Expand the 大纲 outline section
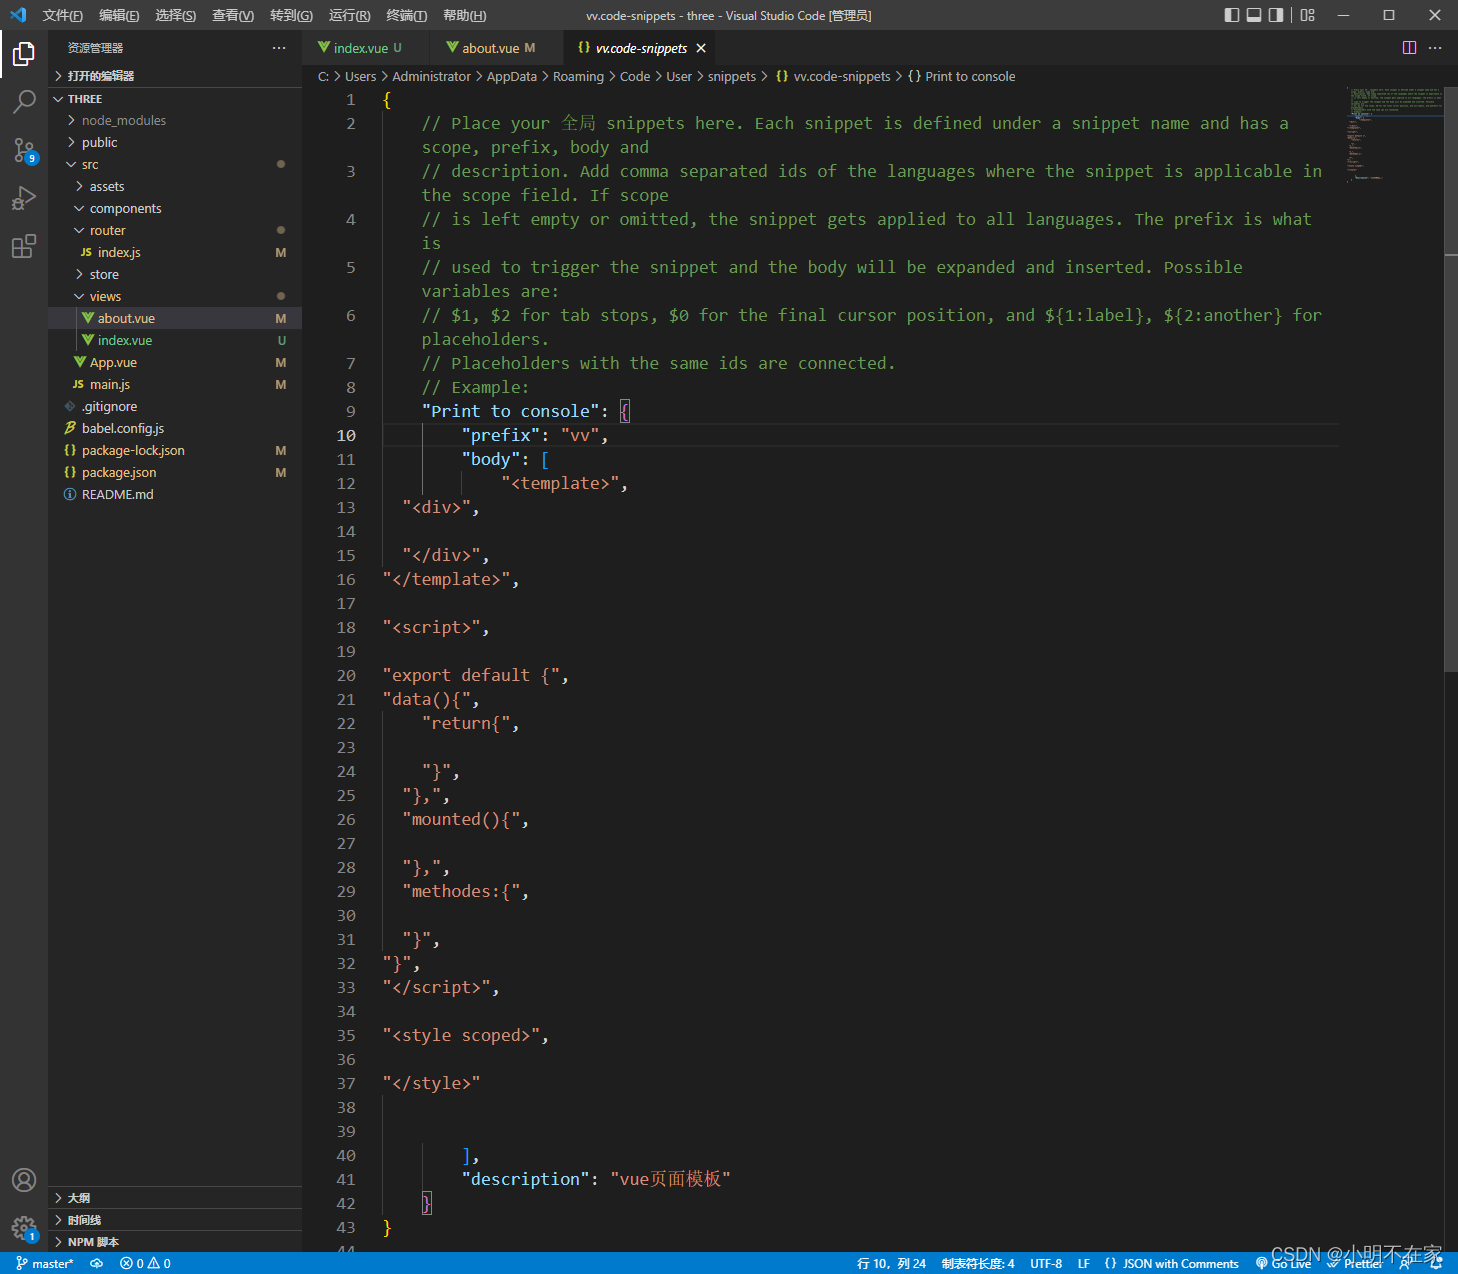 click(175, 1198)
